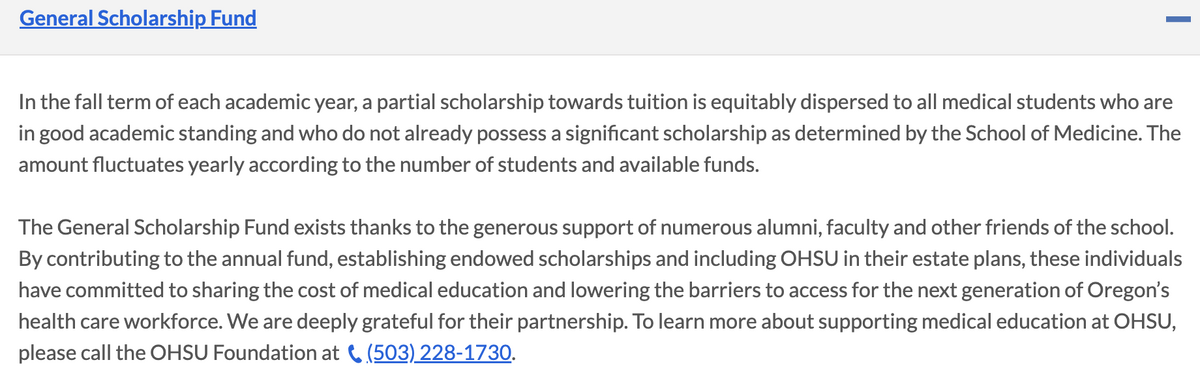Open the General Scholarship Fund link

[138, 19]
